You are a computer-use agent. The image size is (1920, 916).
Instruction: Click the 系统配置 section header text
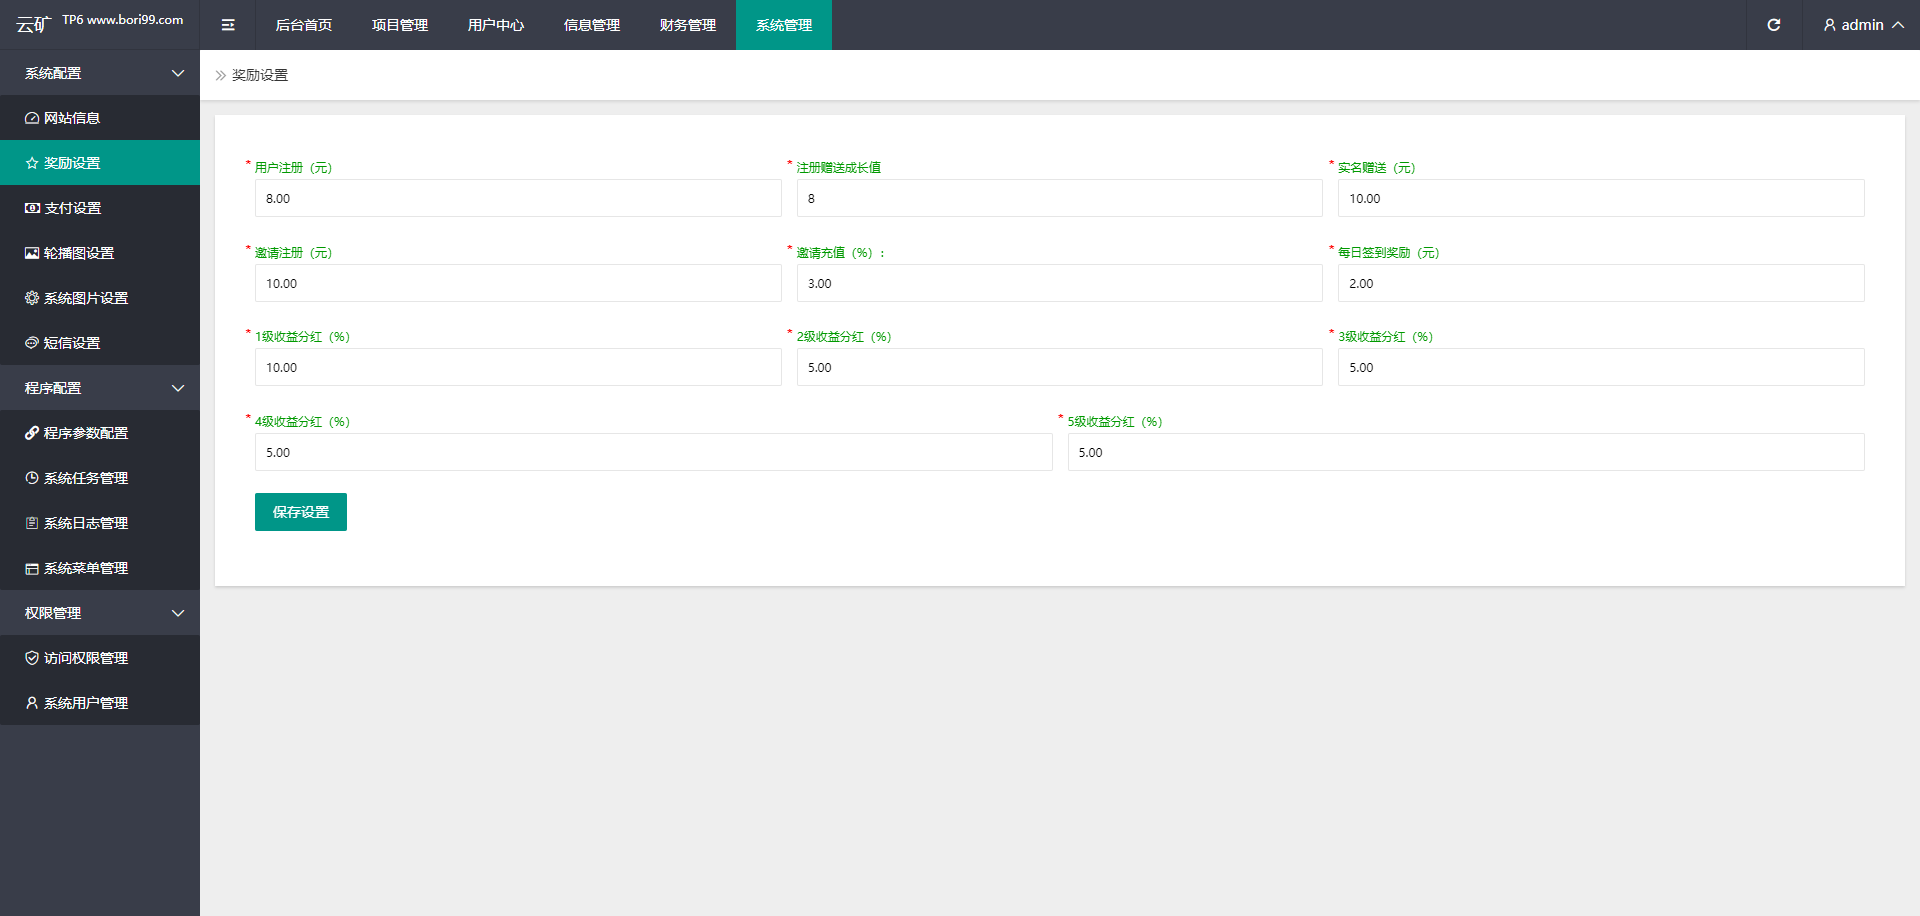coord(53,73)
